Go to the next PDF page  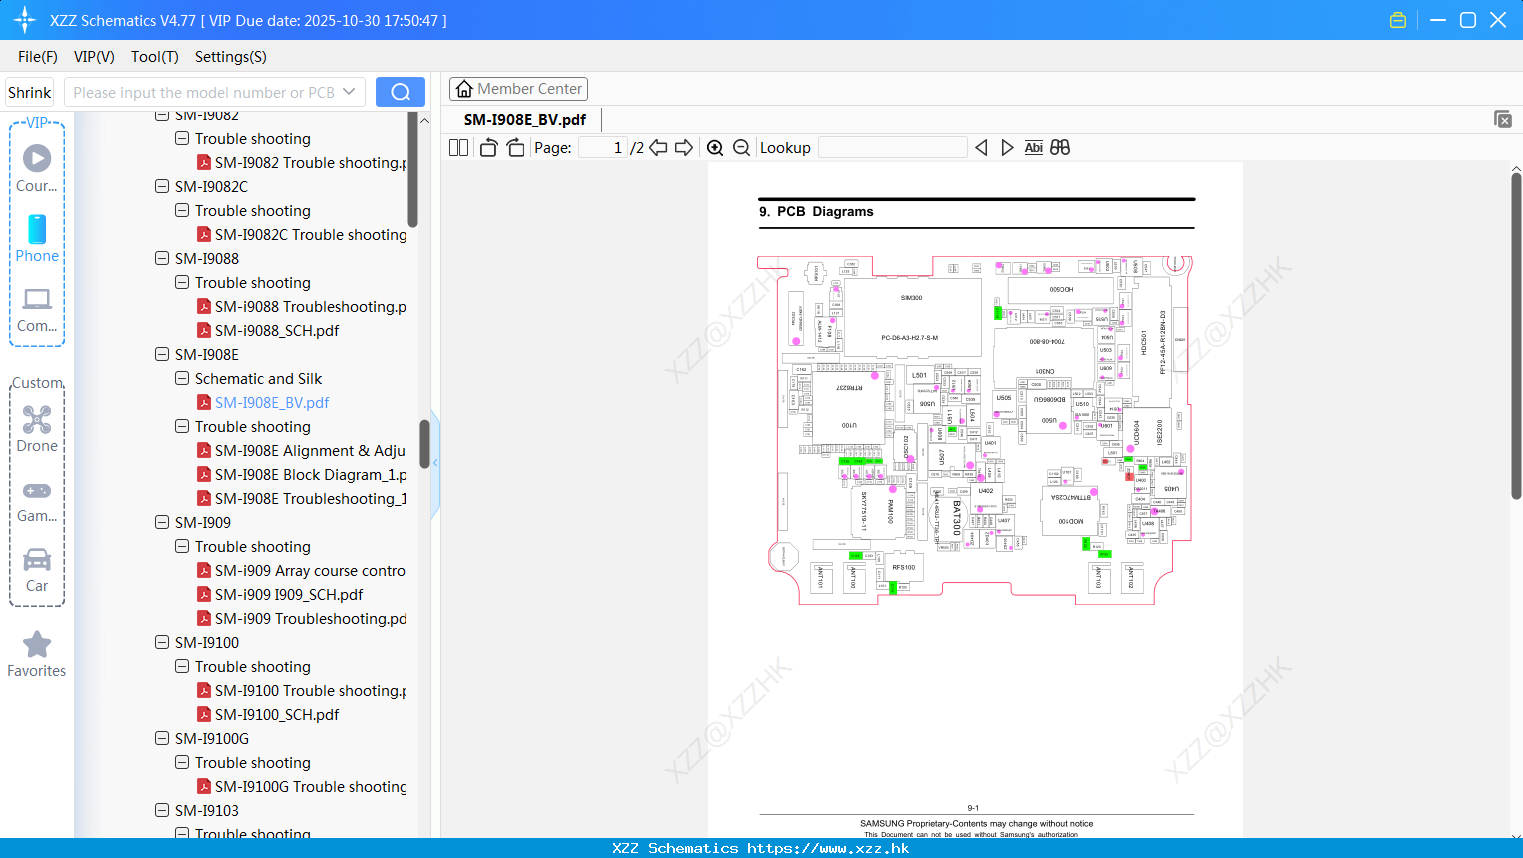tap(684, 147)
